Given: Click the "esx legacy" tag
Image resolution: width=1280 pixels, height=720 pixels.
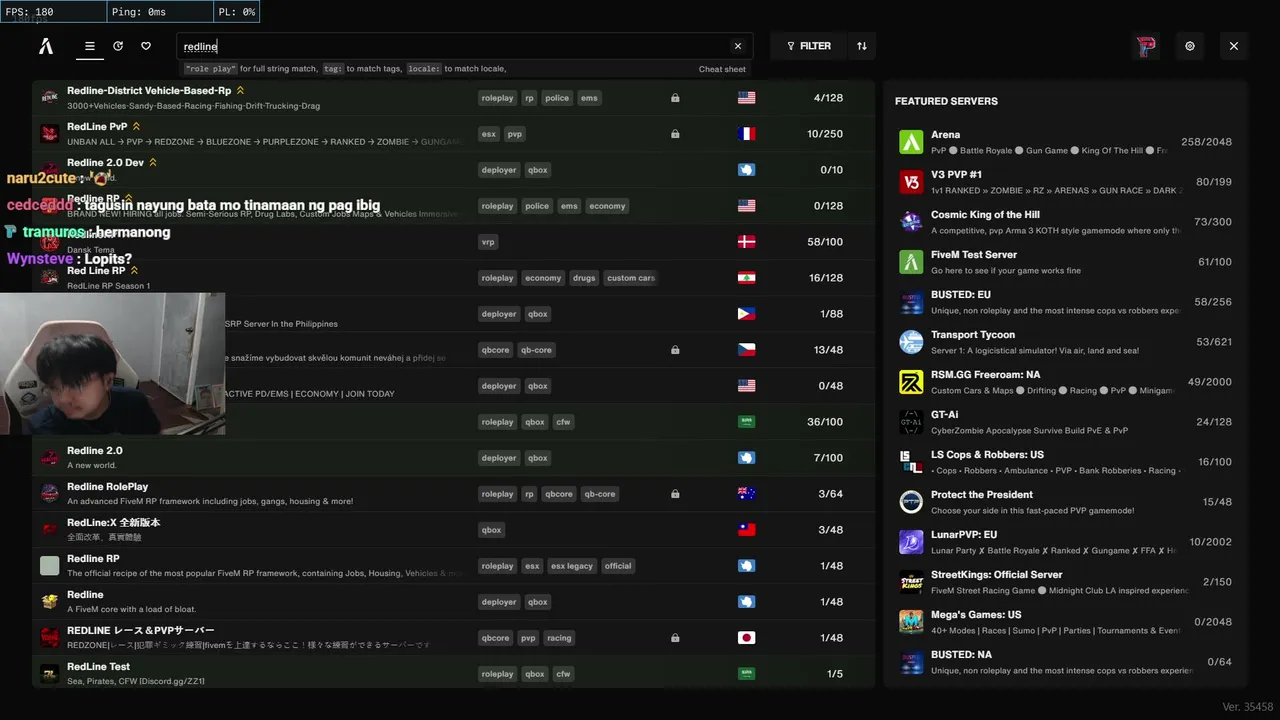Looking at the screenshot, I should point(572,566).
